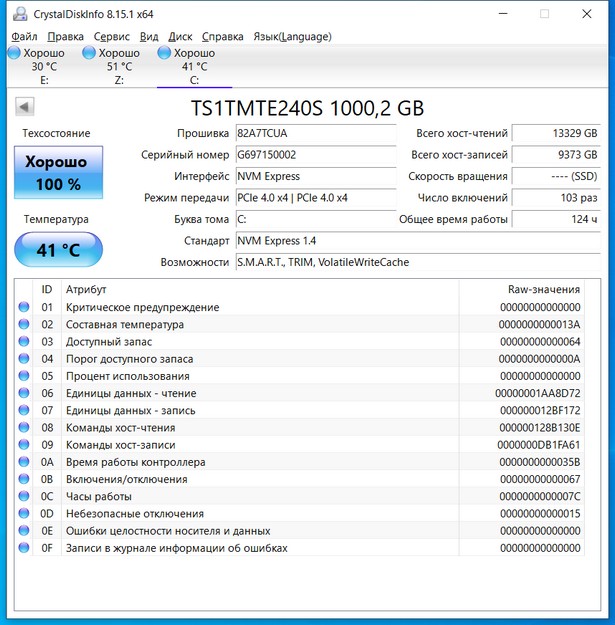Click status dot for 0F Записи в журнале
Image resolution: width=615 pixels, height=625 pixels.
[x=24, y=547]
